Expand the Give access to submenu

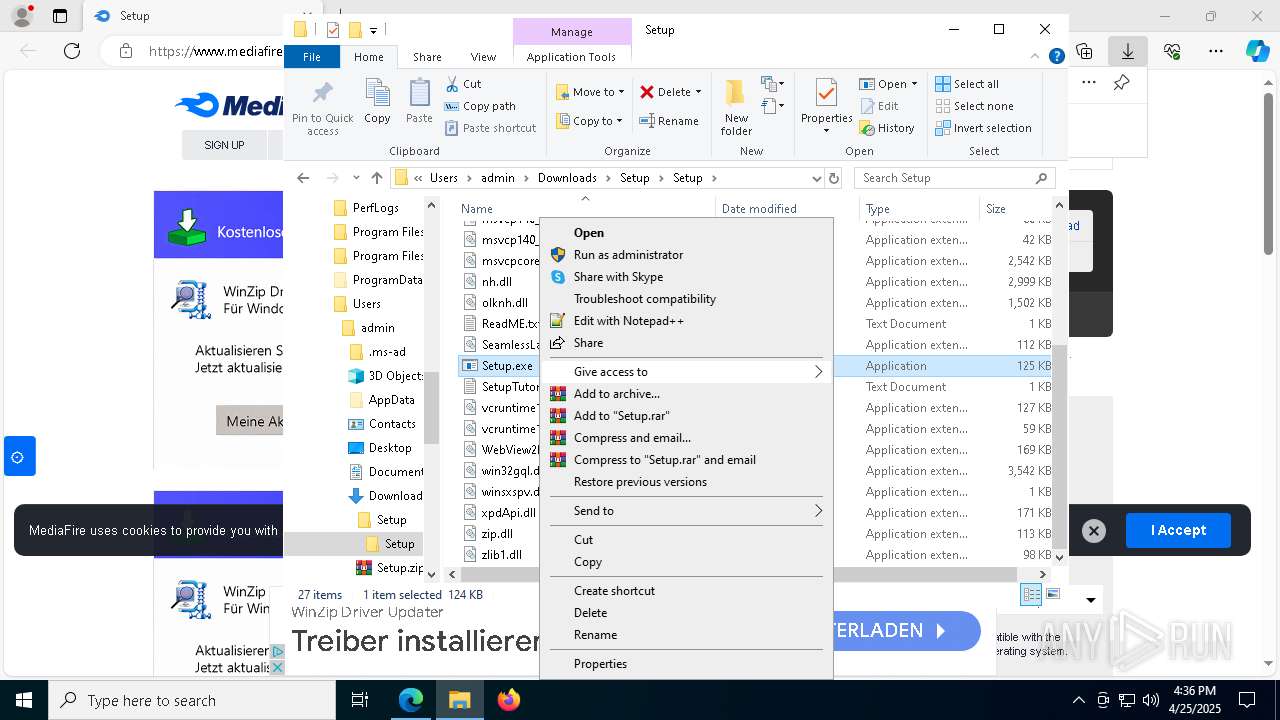click(686, 372)
